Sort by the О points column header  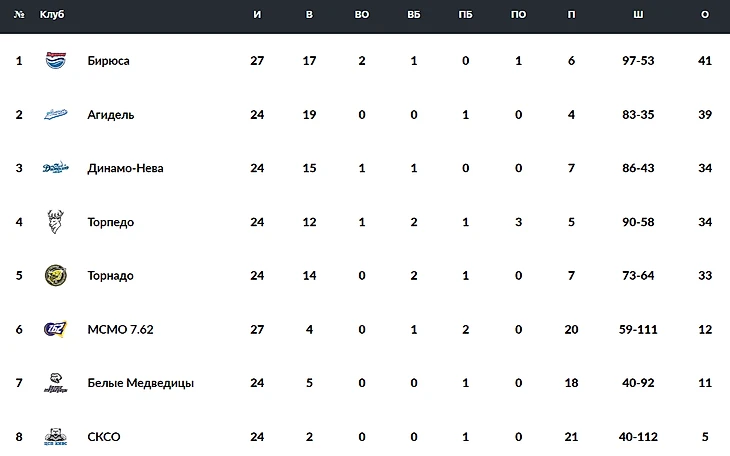tap(705, 15)
